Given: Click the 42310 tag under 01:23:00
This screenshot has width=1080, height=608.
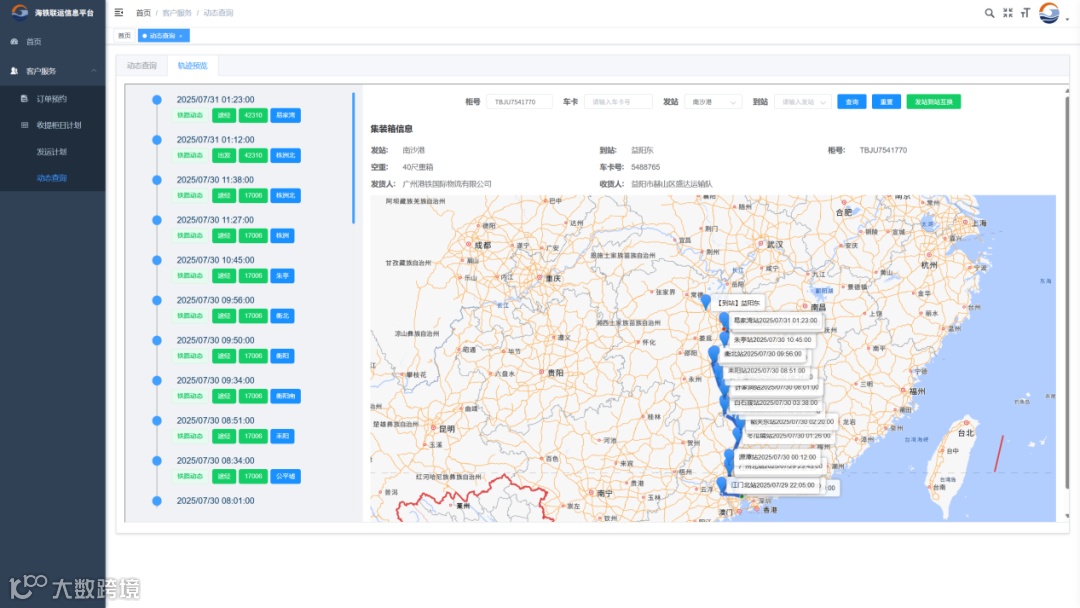Looking at the screenshot, I should click(253, 115).
